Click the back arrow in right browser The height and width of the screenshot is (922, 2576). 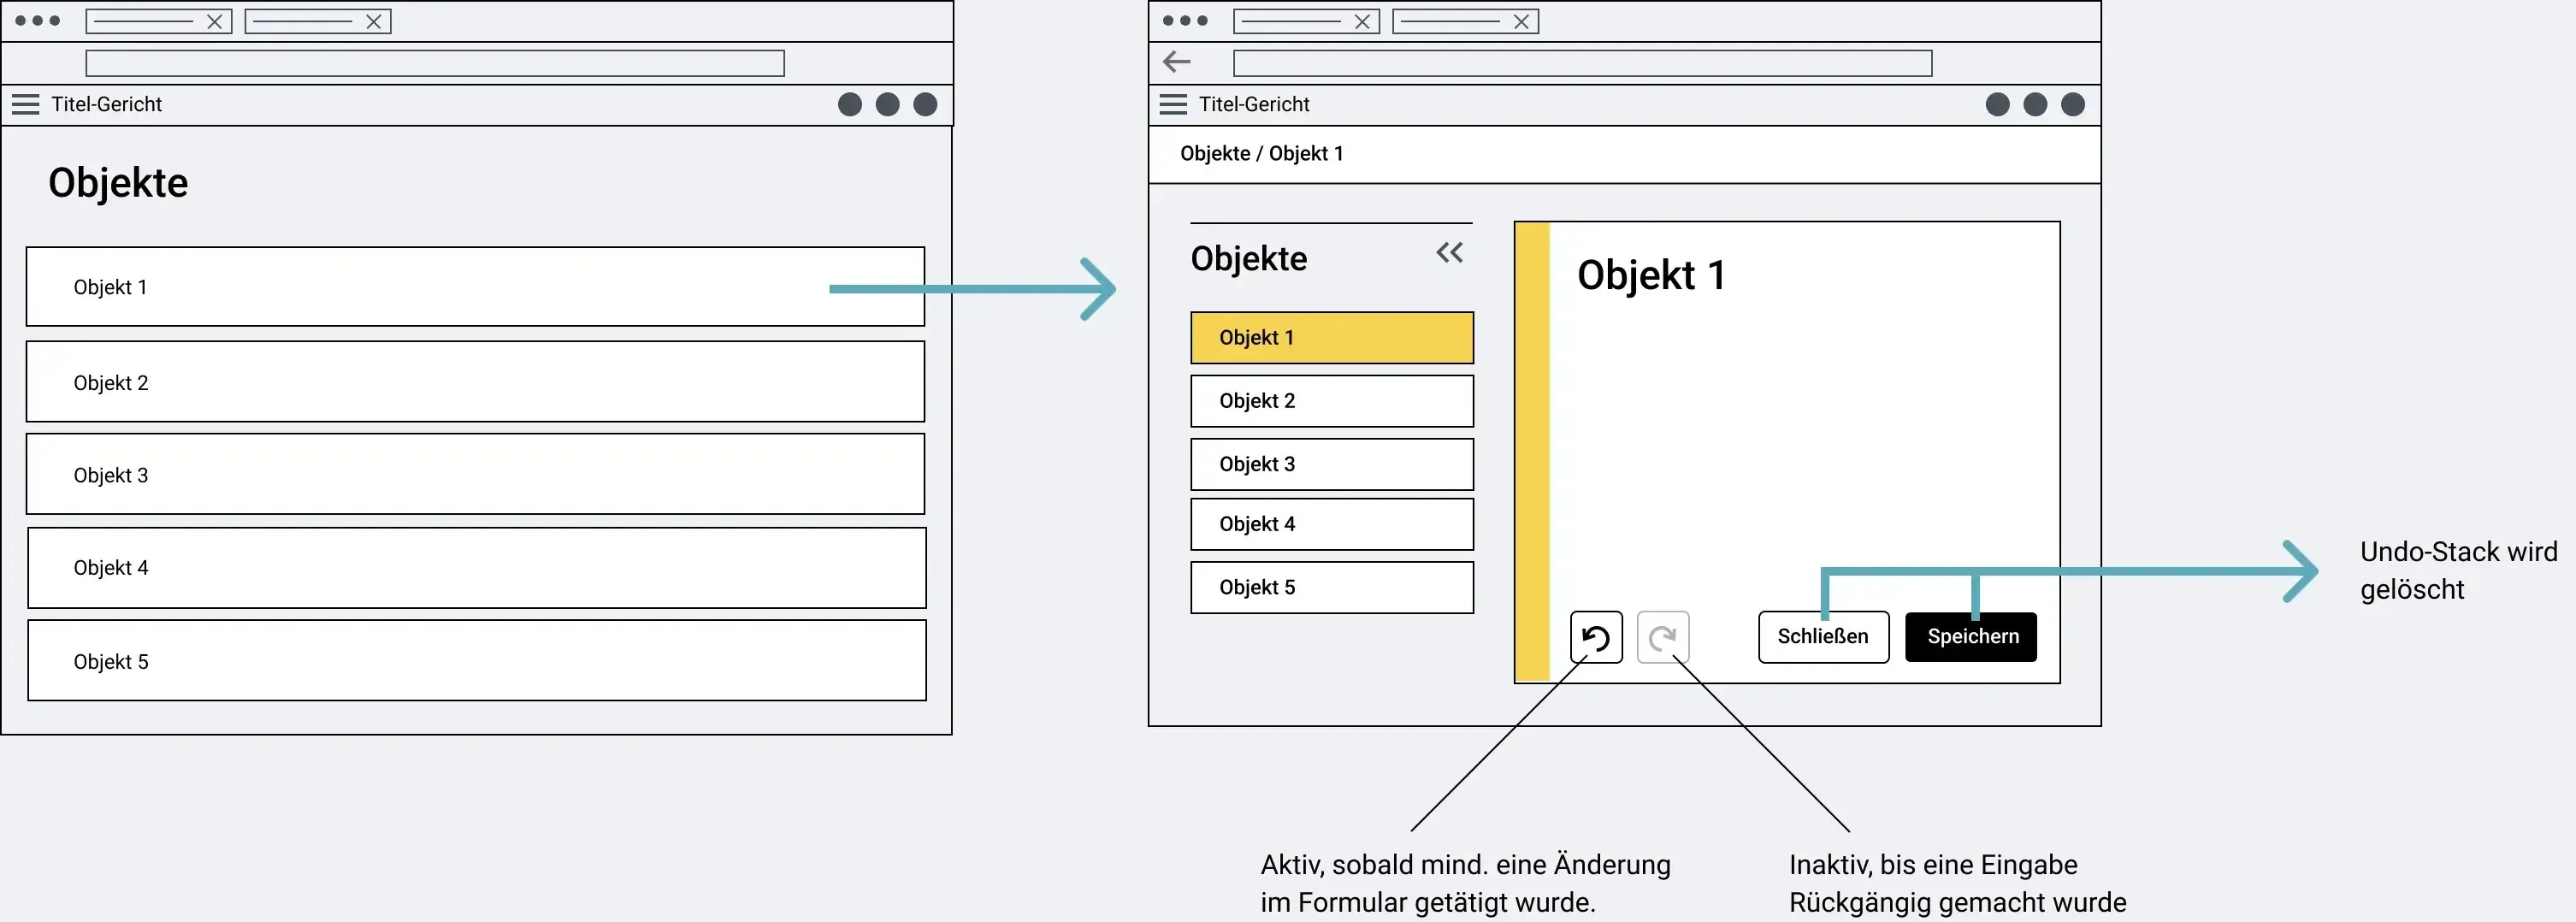1177,62
